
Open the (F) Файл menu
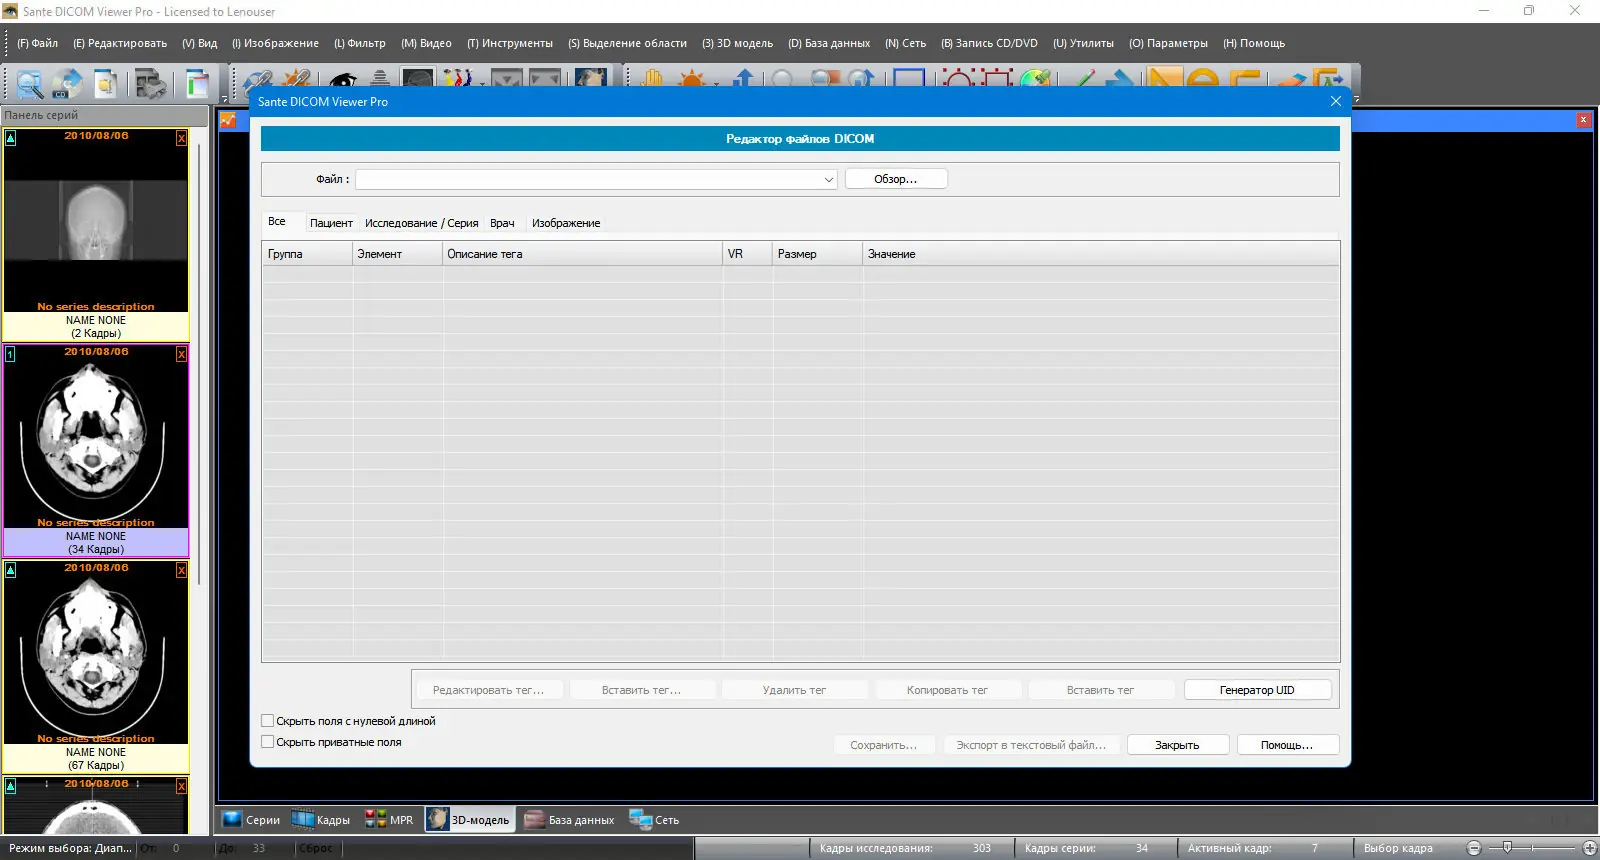point(38,43)
